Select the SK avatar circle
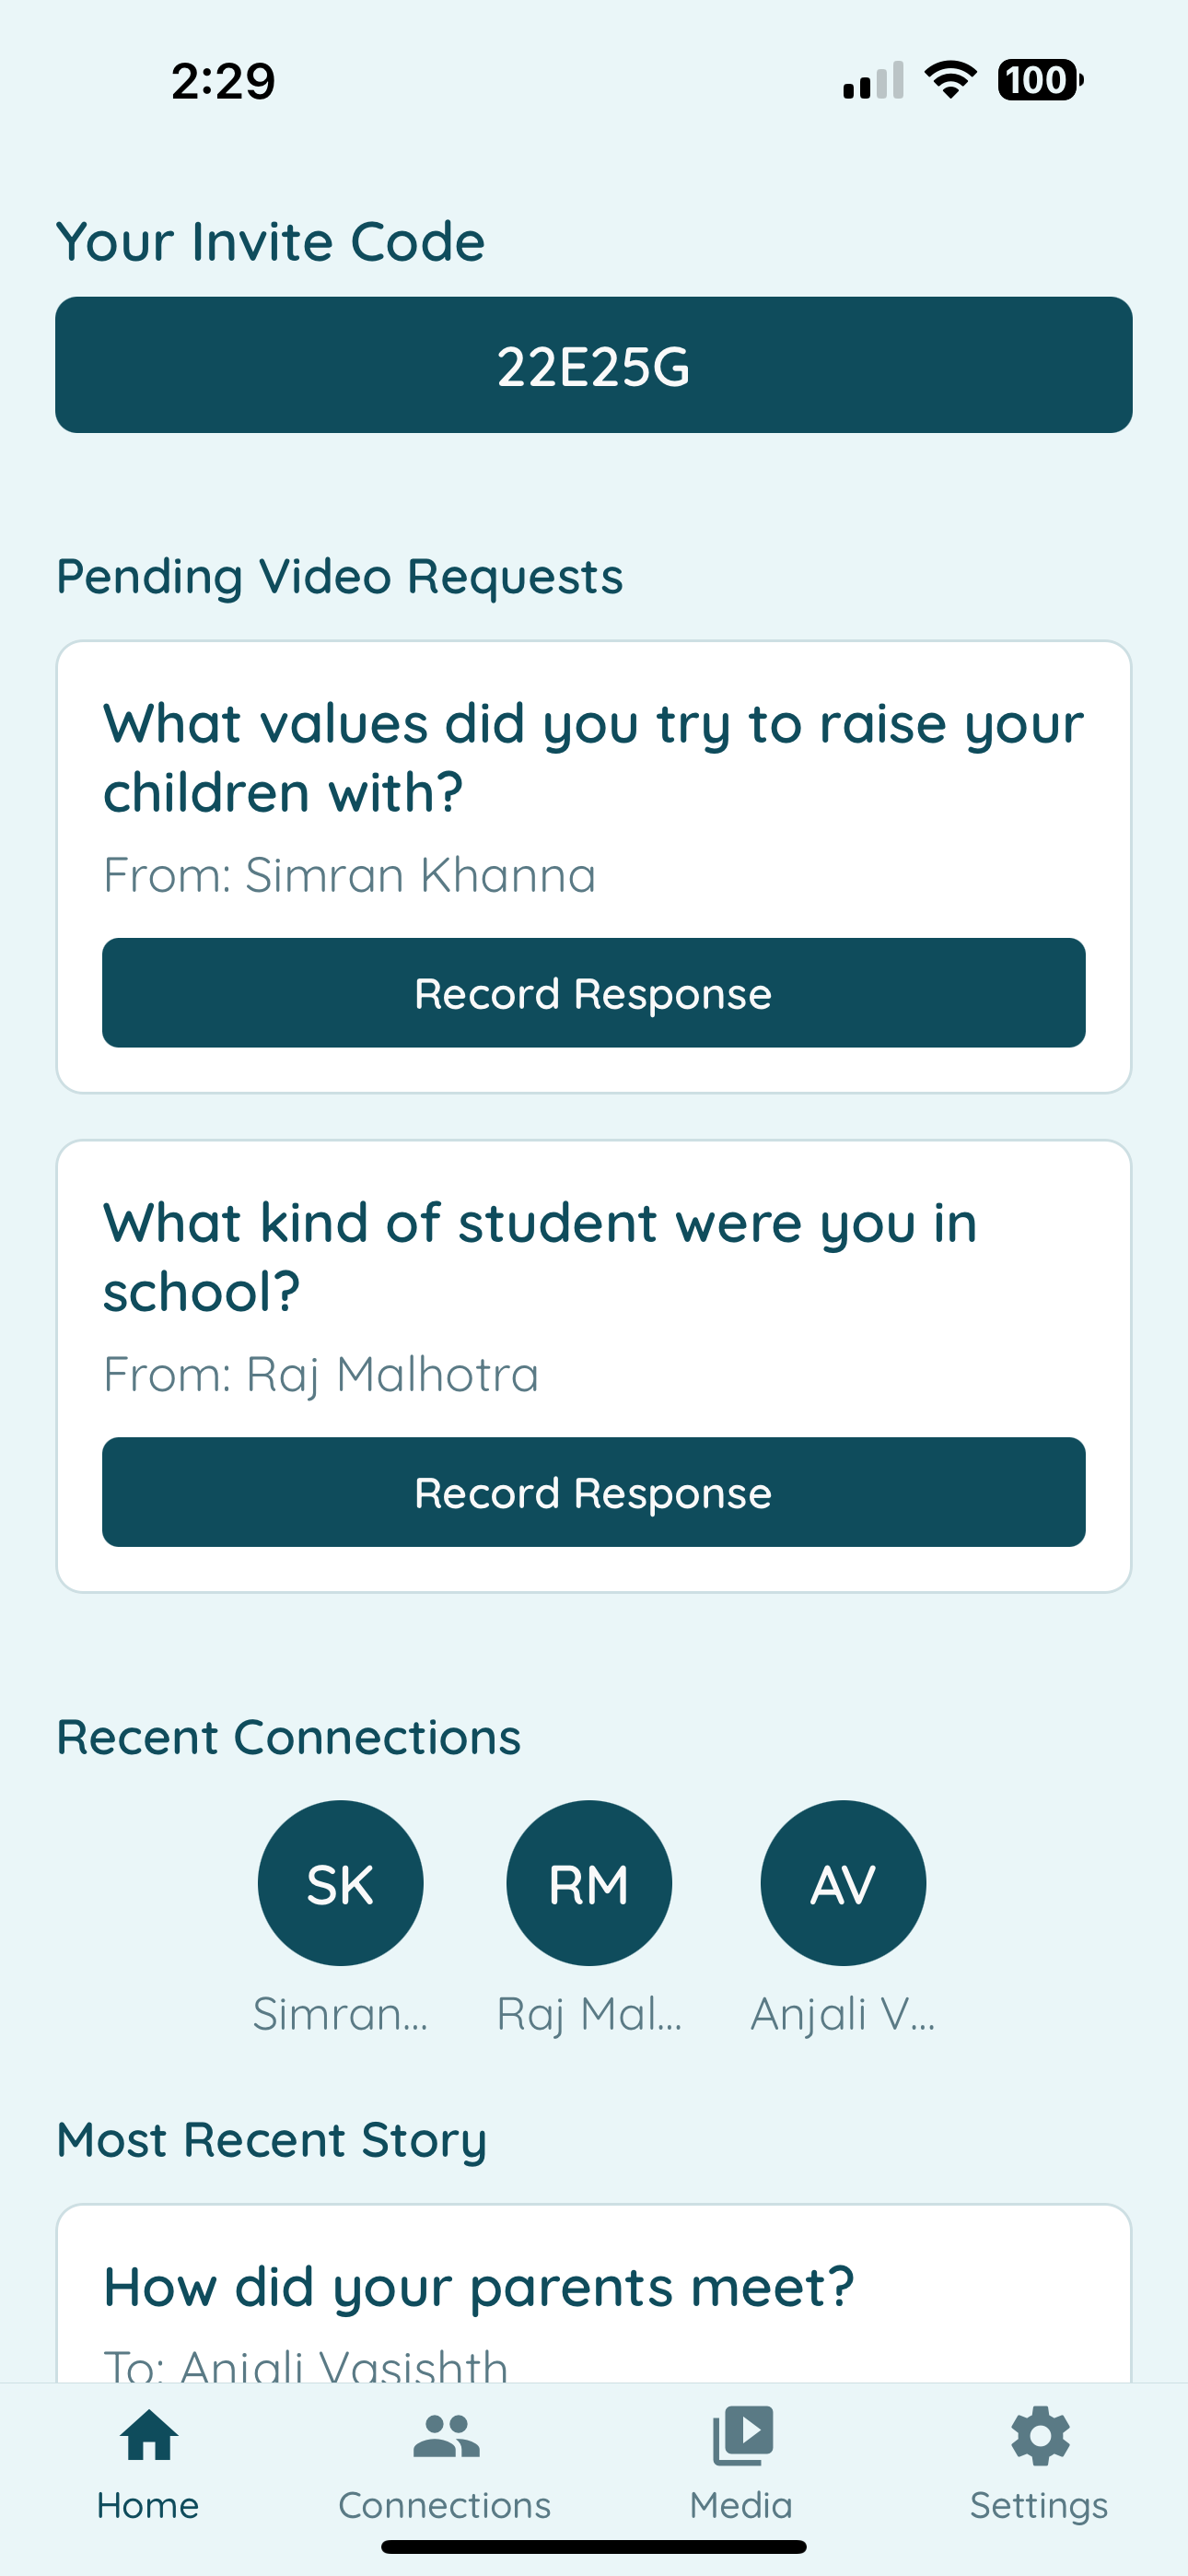Image resolution: width=1188 pixels, height=2576 pixels. 340,1883
